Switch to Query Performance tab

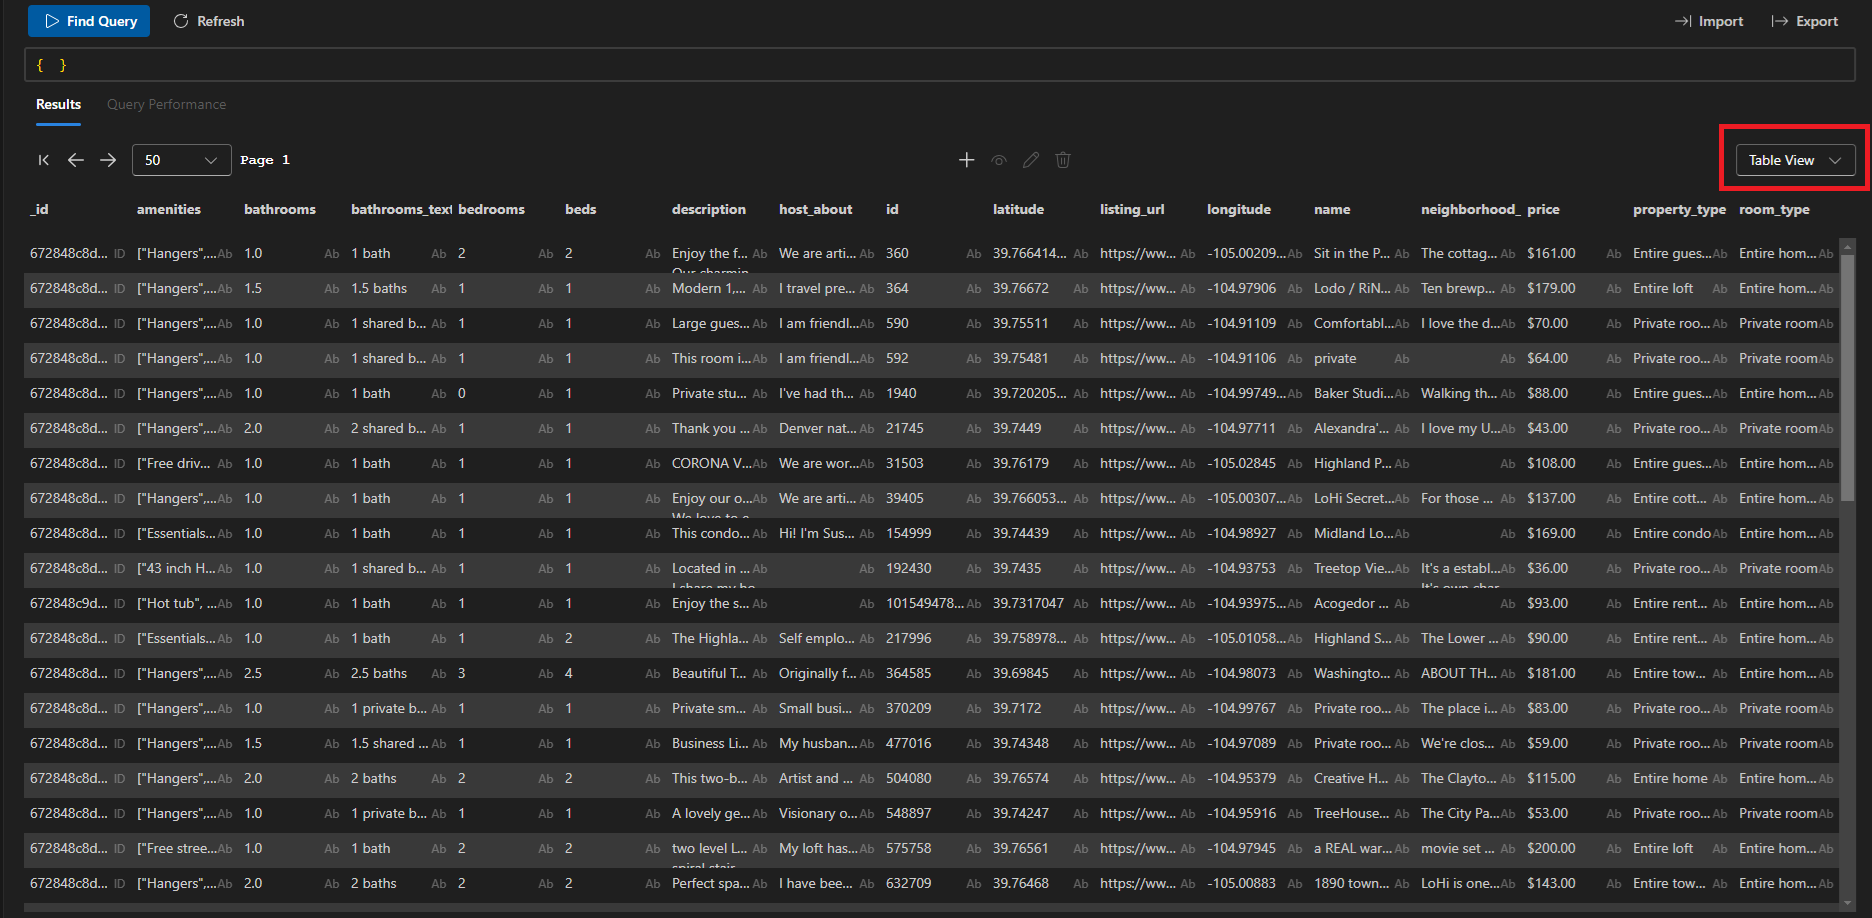pos(166,104)
